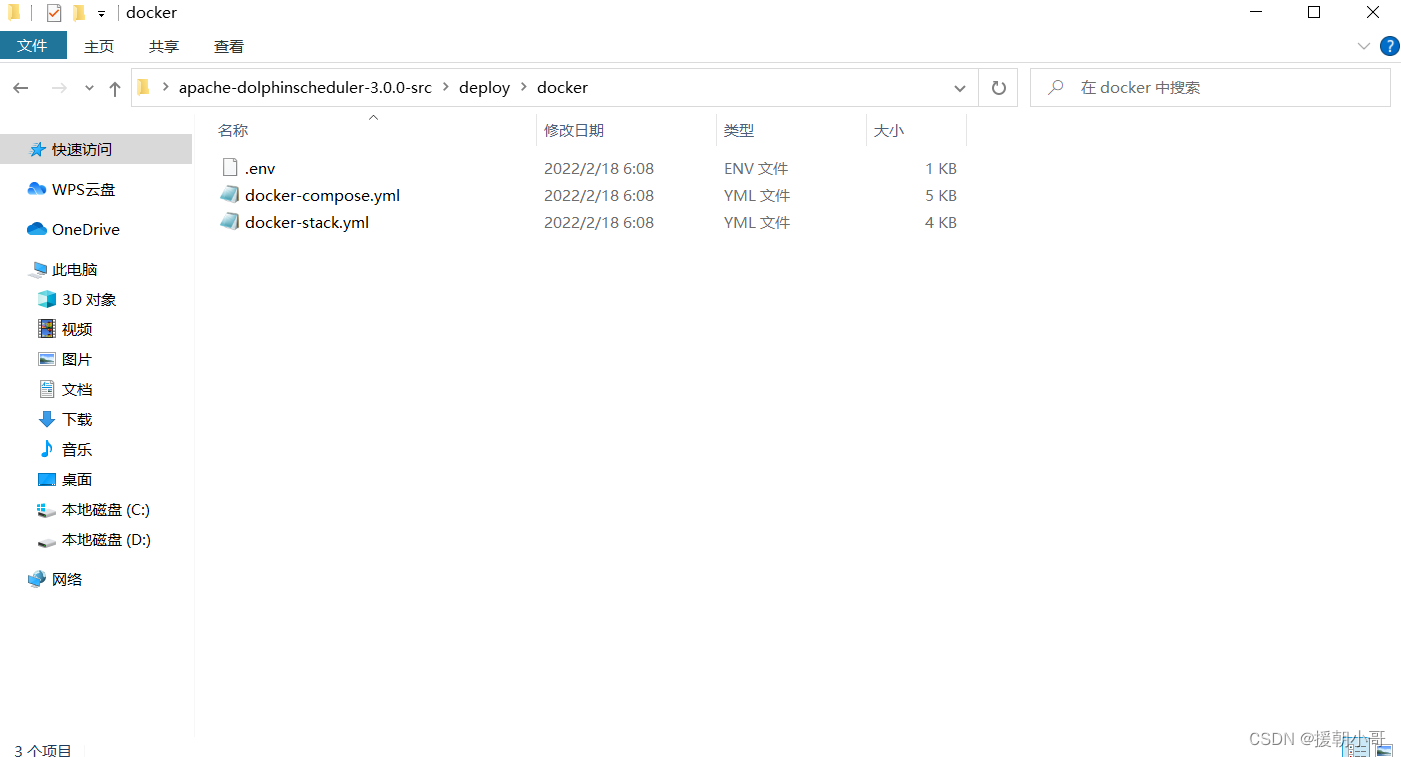Click the 视频 film icon
The image size is (1401, 757).
(47, 329)
